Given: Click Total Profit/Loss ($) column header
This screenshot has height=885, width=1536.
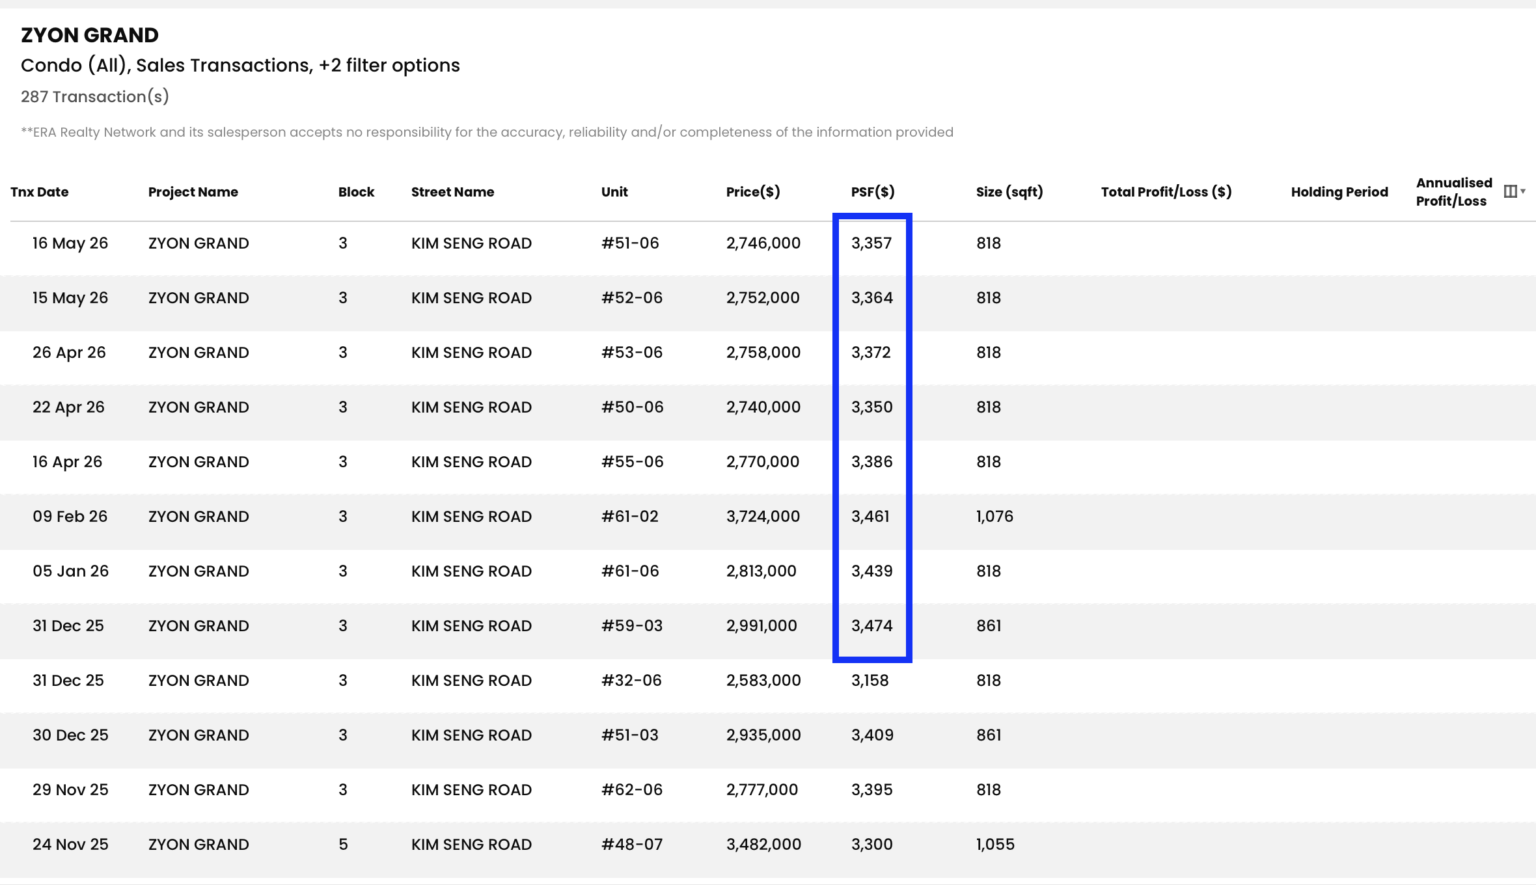Looking at the screenshot, I should pos(1166,192).
